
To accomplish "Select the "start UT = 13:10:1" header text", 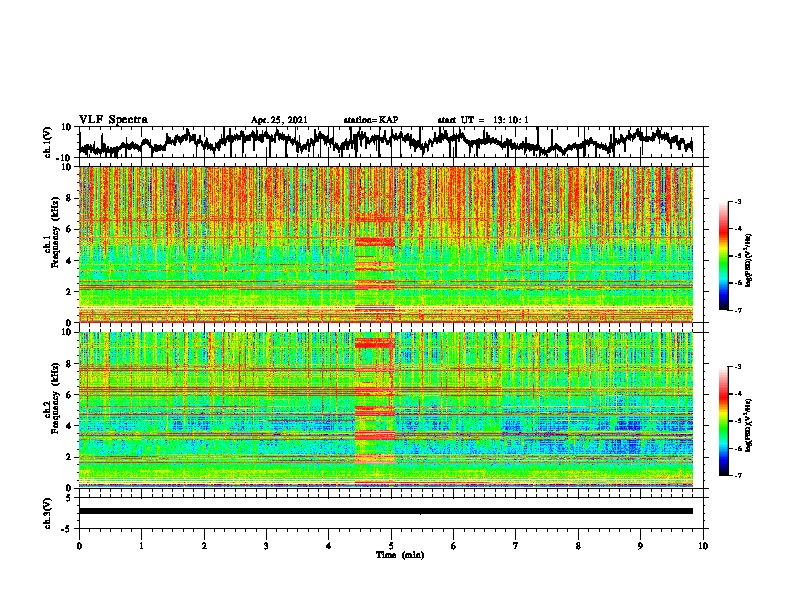I will click(483, 120).
